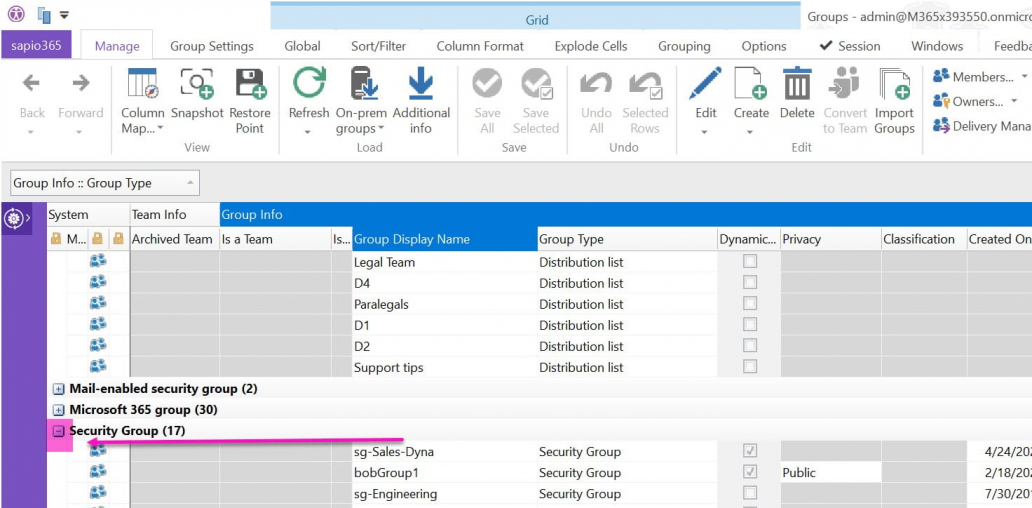Click the Import Groups icon
The width and height of the screenshot is (1032, 508).
894,83
